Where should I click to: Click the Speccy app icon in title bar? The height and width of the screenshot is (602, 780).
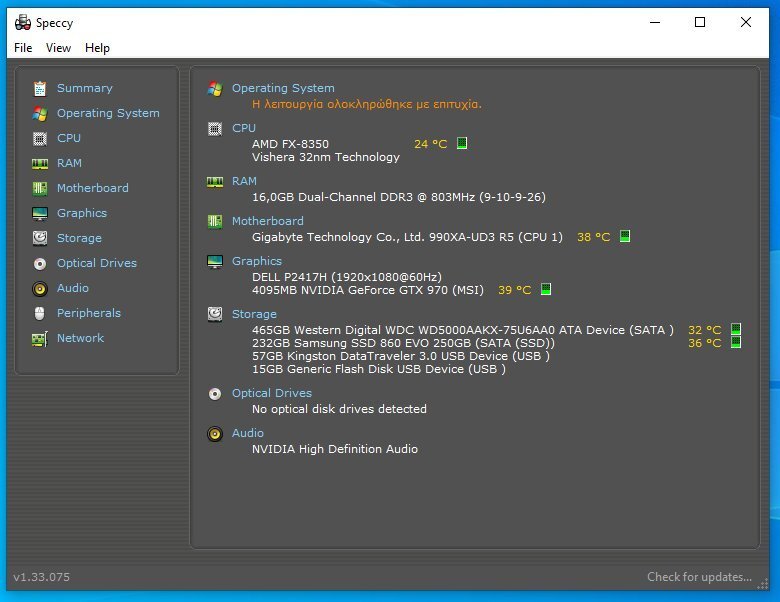(23, 22)
